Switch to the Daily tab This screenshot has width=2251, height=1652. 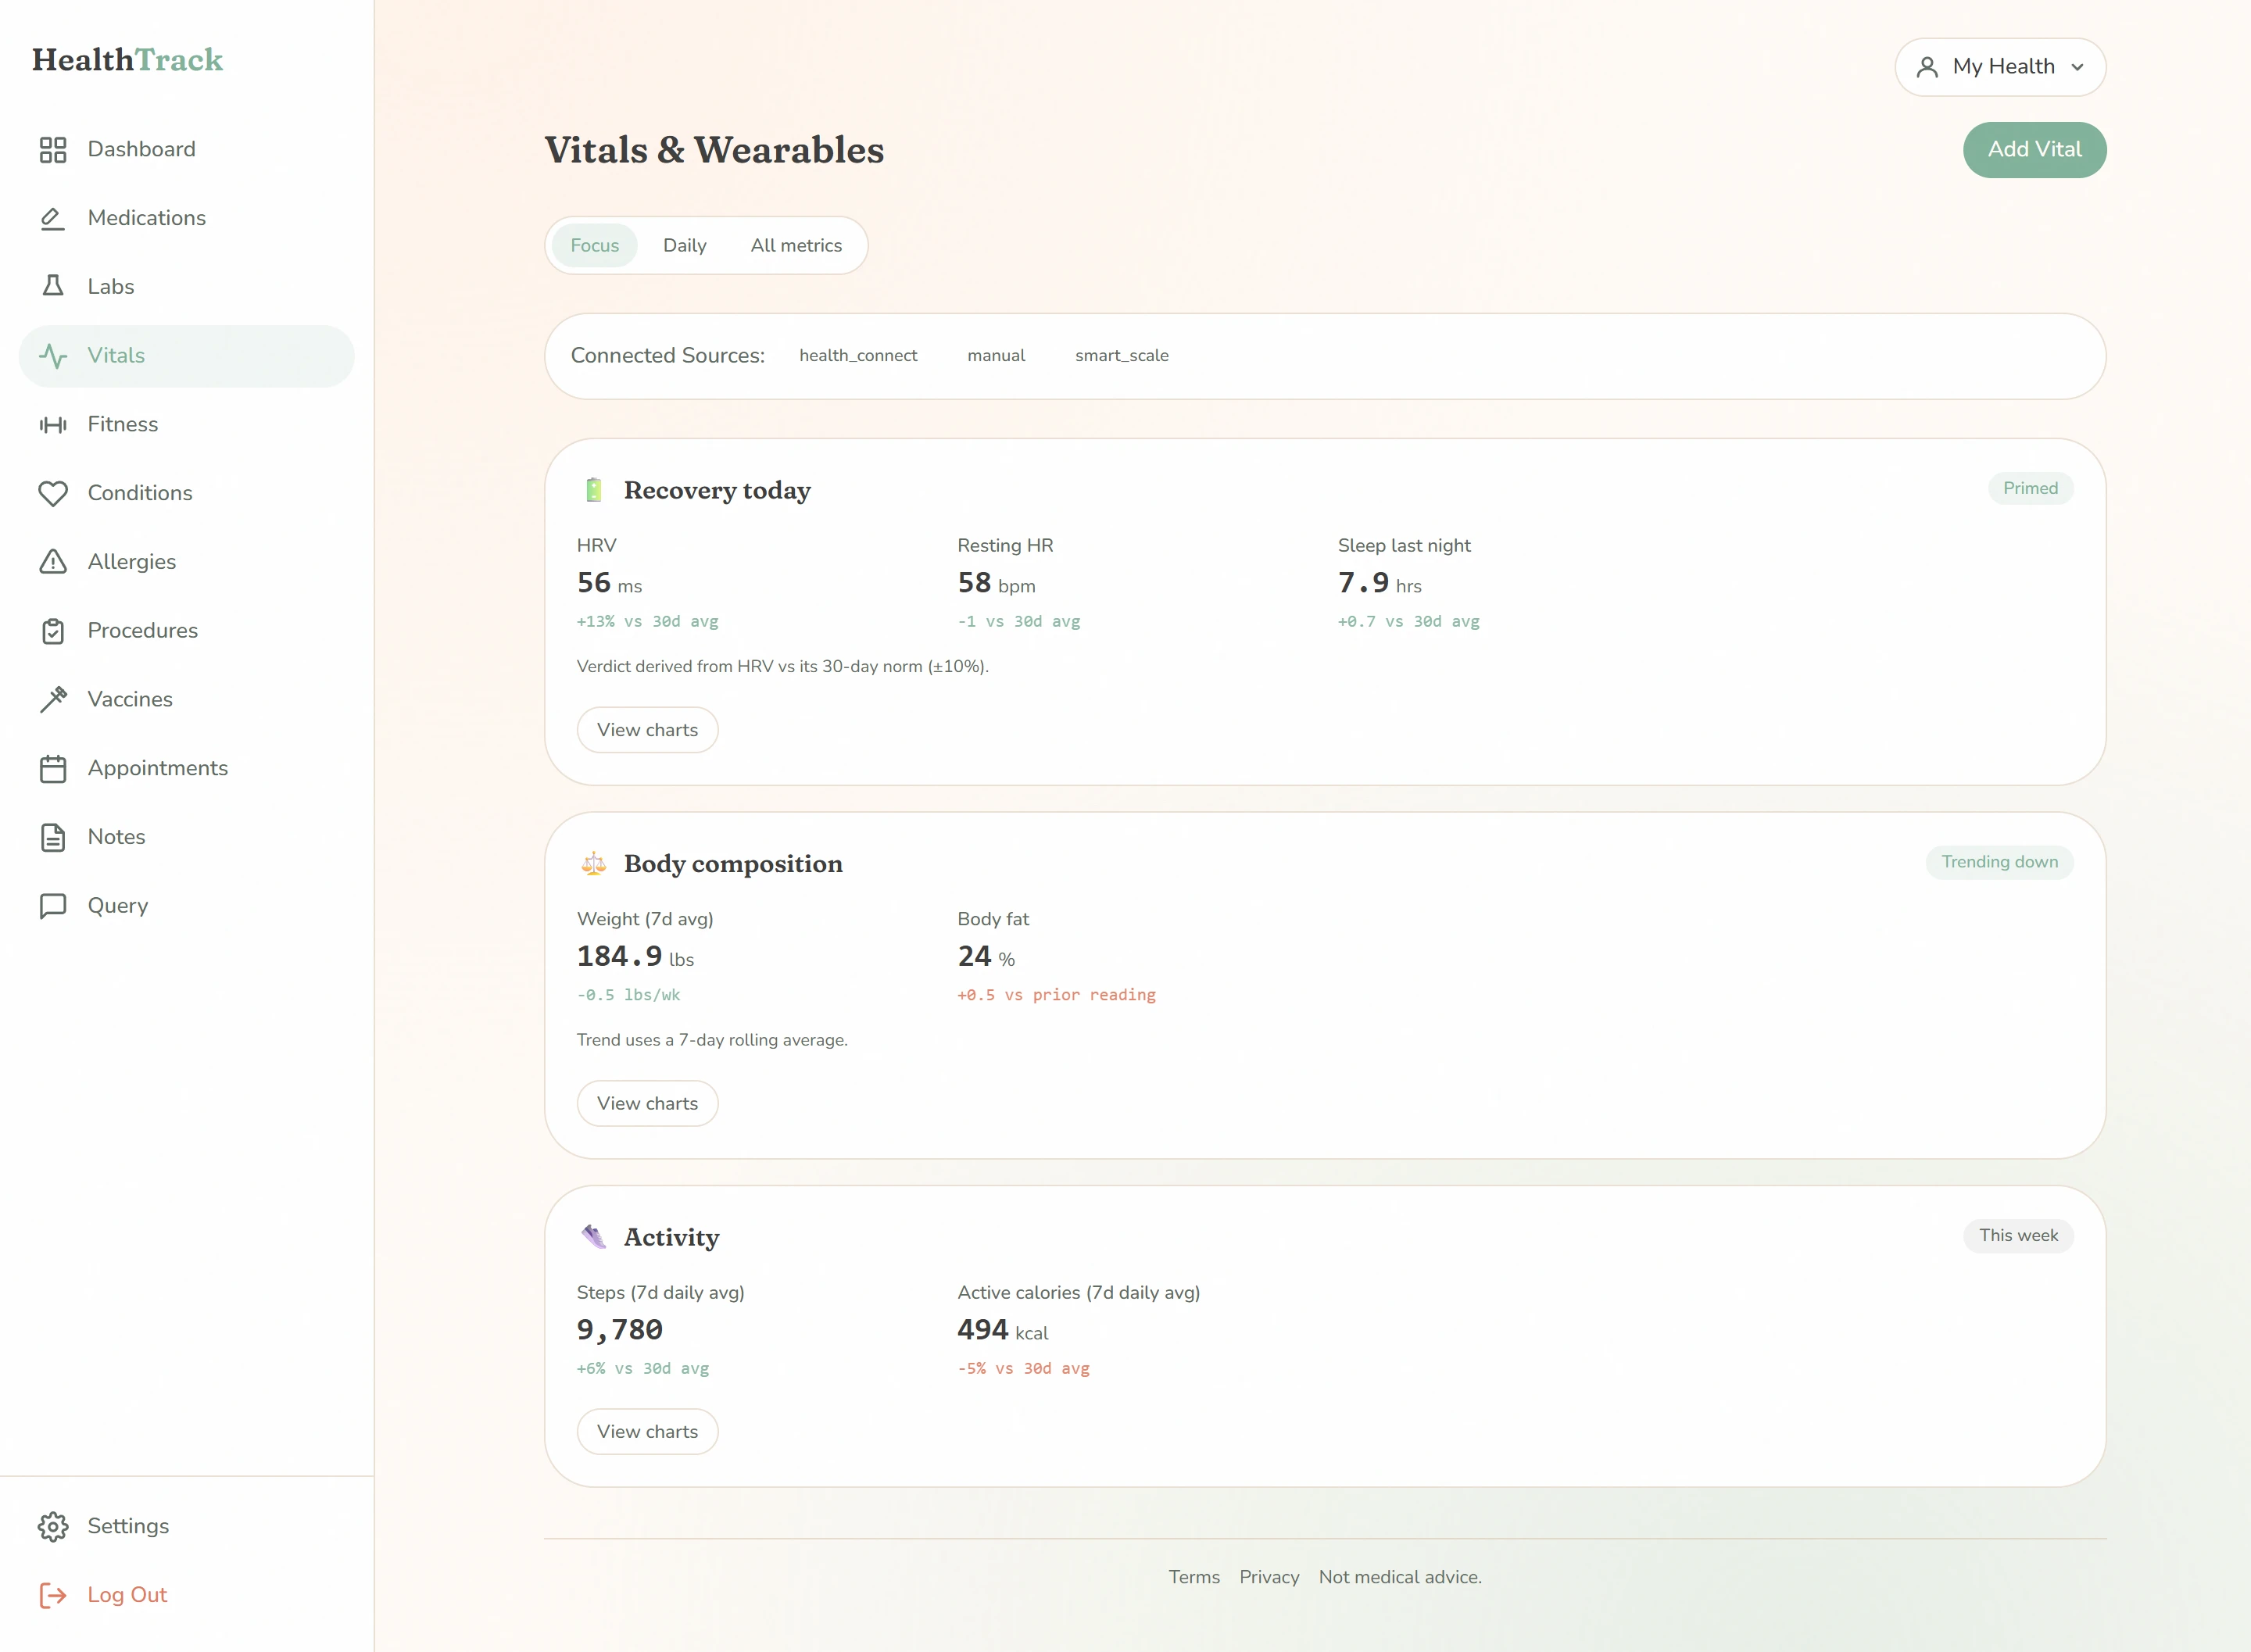tap(685, 246)
